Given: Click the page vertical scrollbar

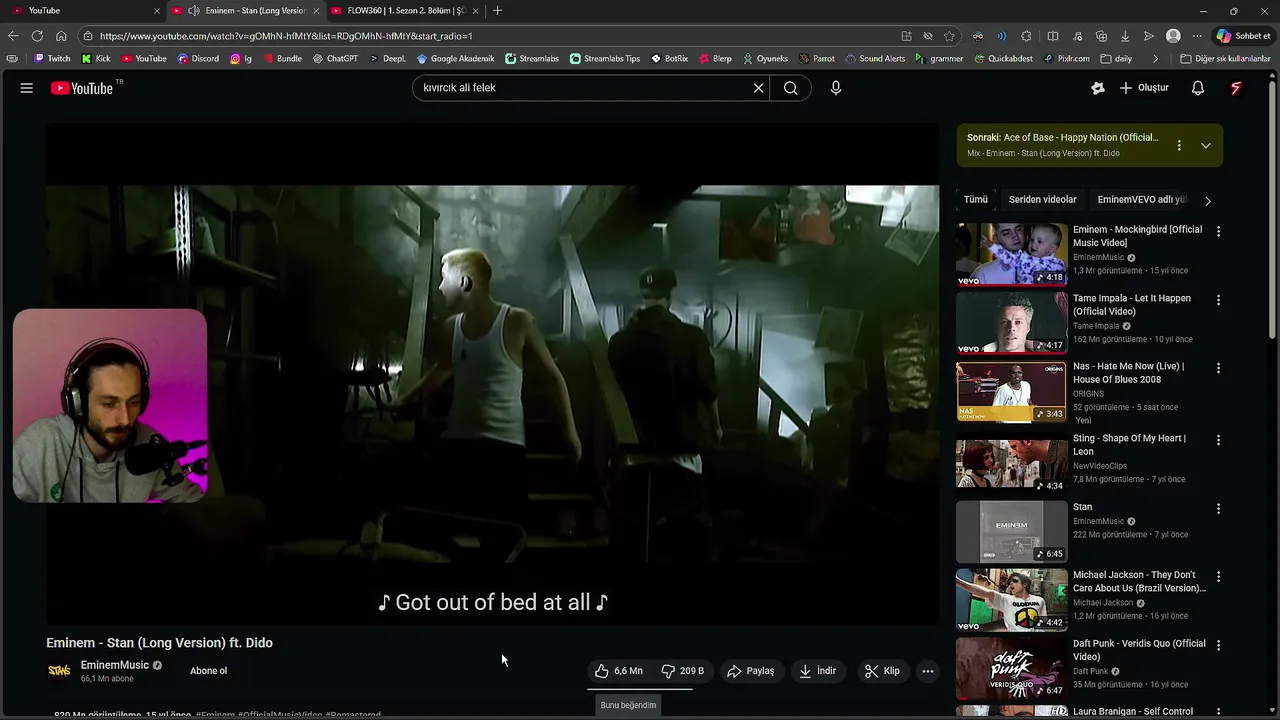Looking at the screenshot, I should (x=1273, y=210).
